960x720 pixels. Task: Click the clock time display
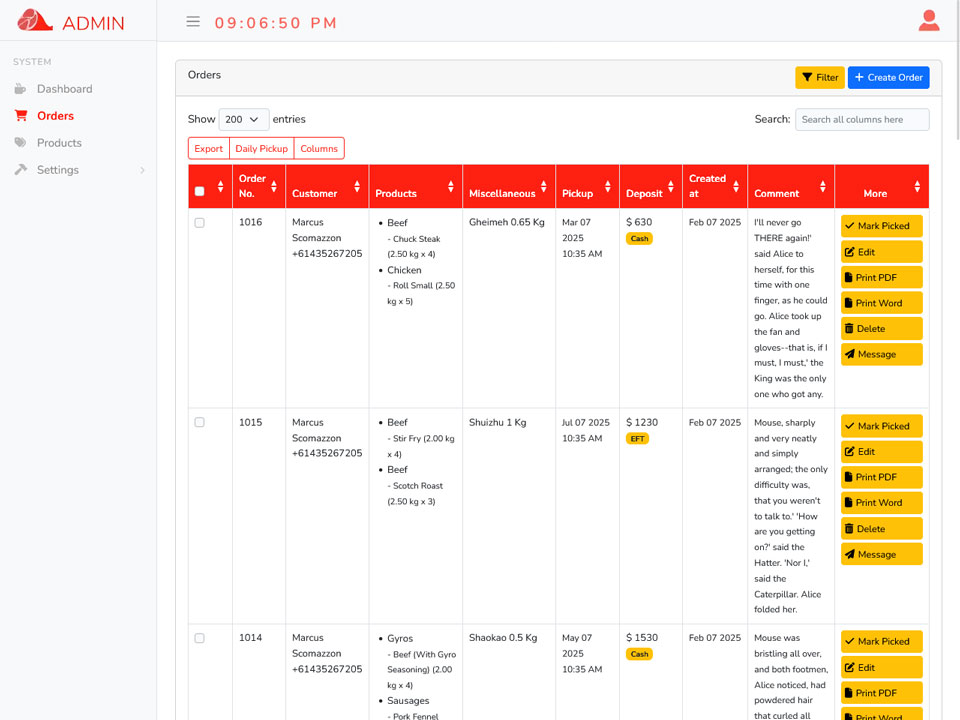[x=276, y=23]
